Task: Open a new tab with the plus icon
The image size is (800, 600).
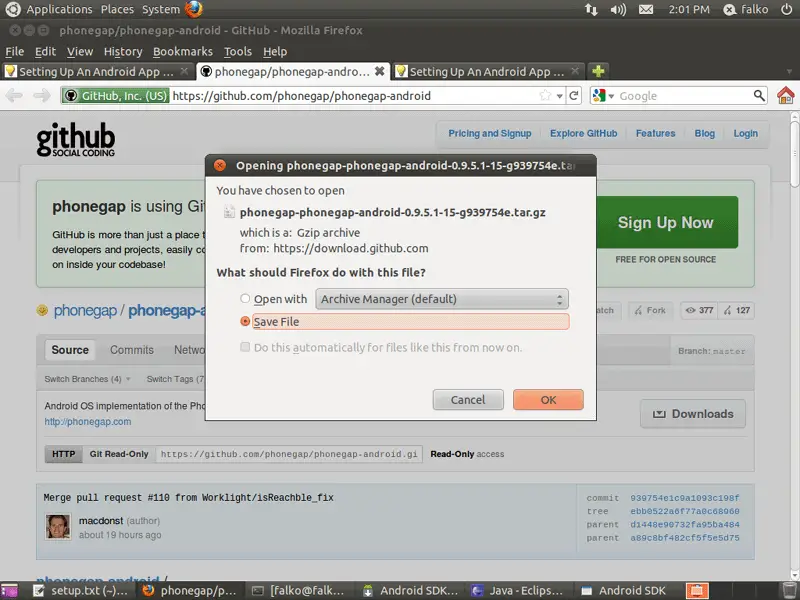Action: click(598, 71)
